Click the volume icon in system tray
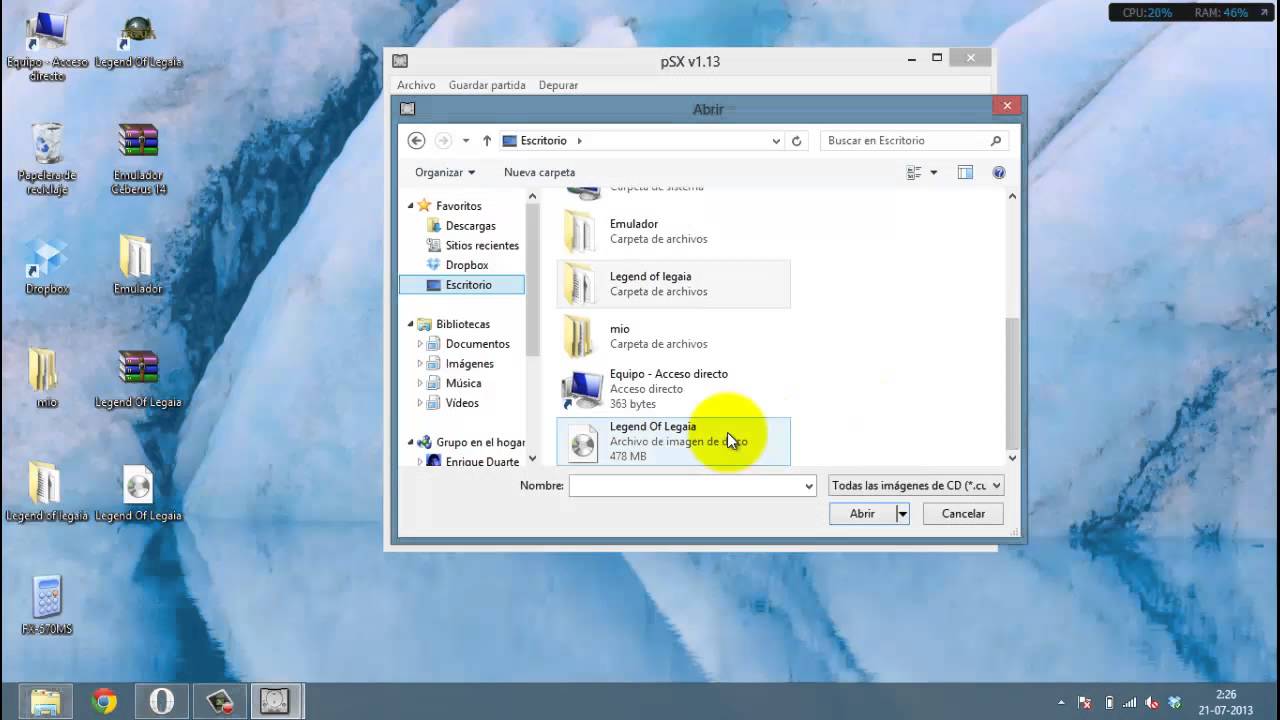Viewport: 1280px width, 720px height. click(x=1152, y=702)
